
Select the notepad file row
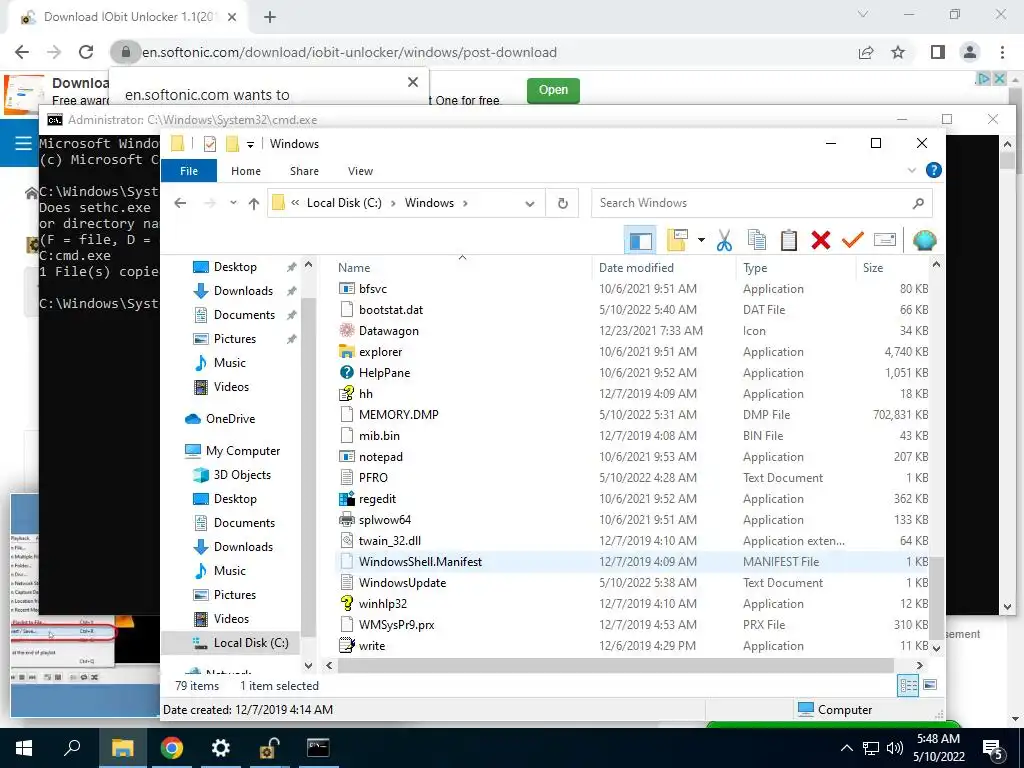(x=632, y=457)
